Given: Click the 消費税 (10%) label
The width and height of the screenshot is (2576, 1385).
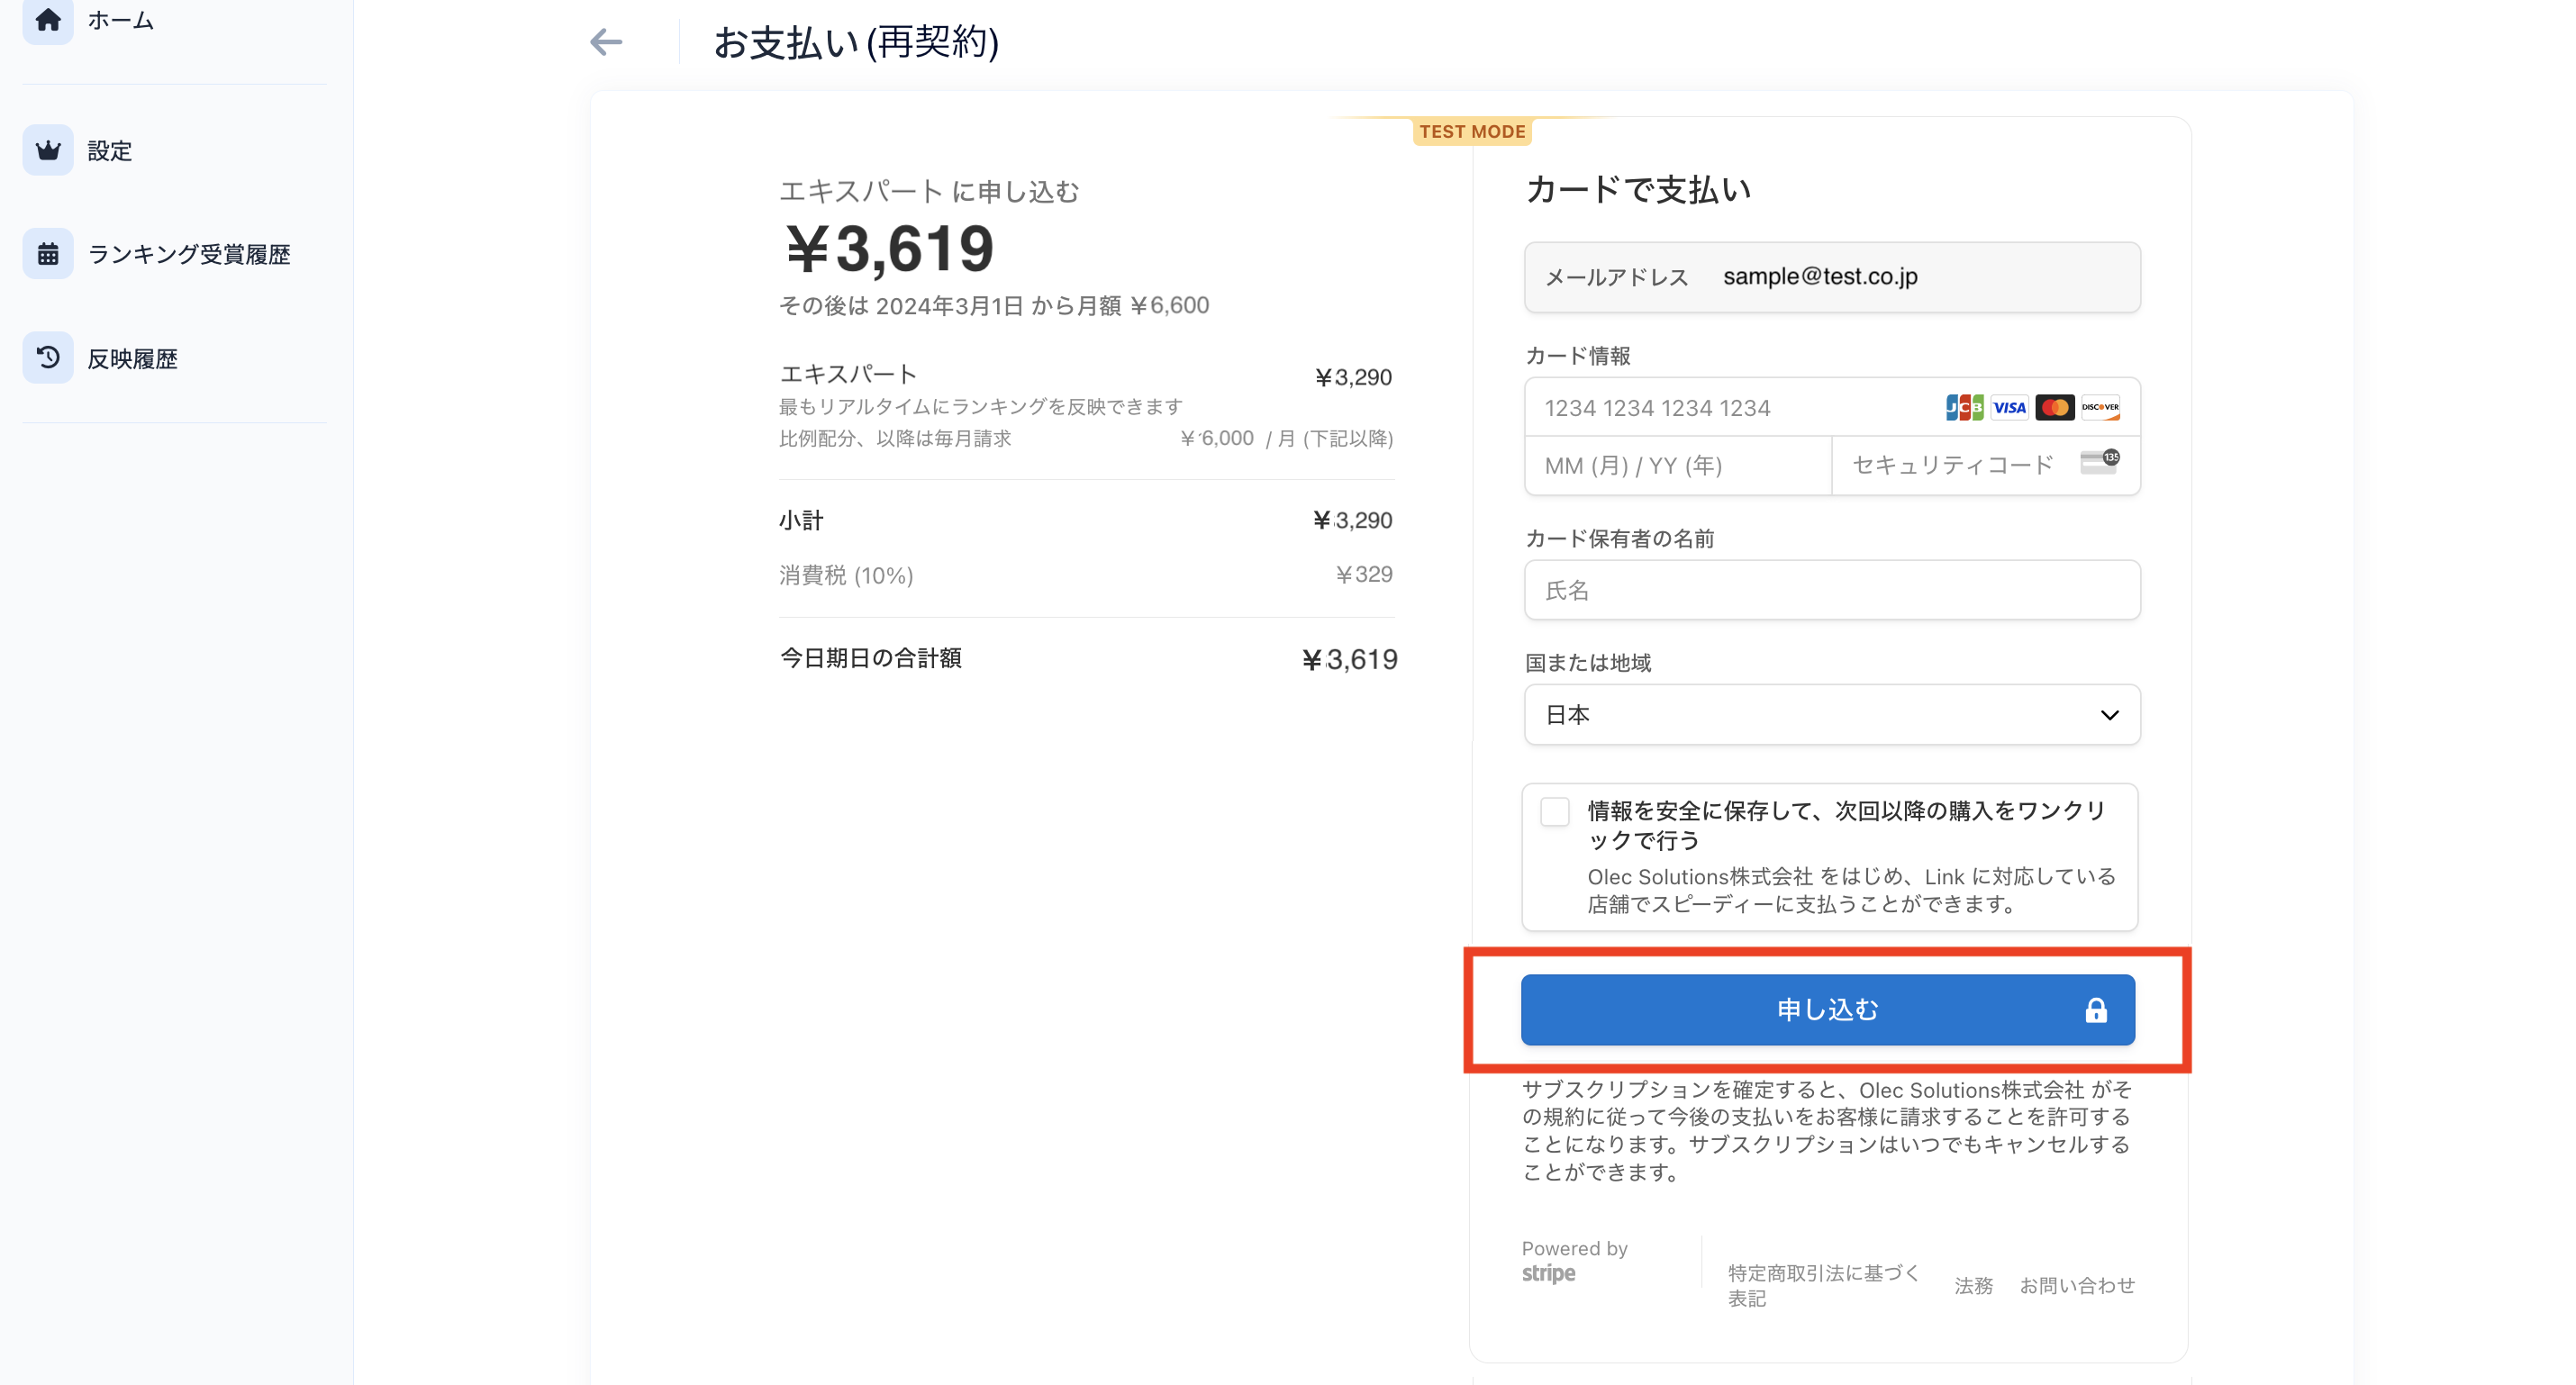Looking at the screenshot, I should [846, 575].
